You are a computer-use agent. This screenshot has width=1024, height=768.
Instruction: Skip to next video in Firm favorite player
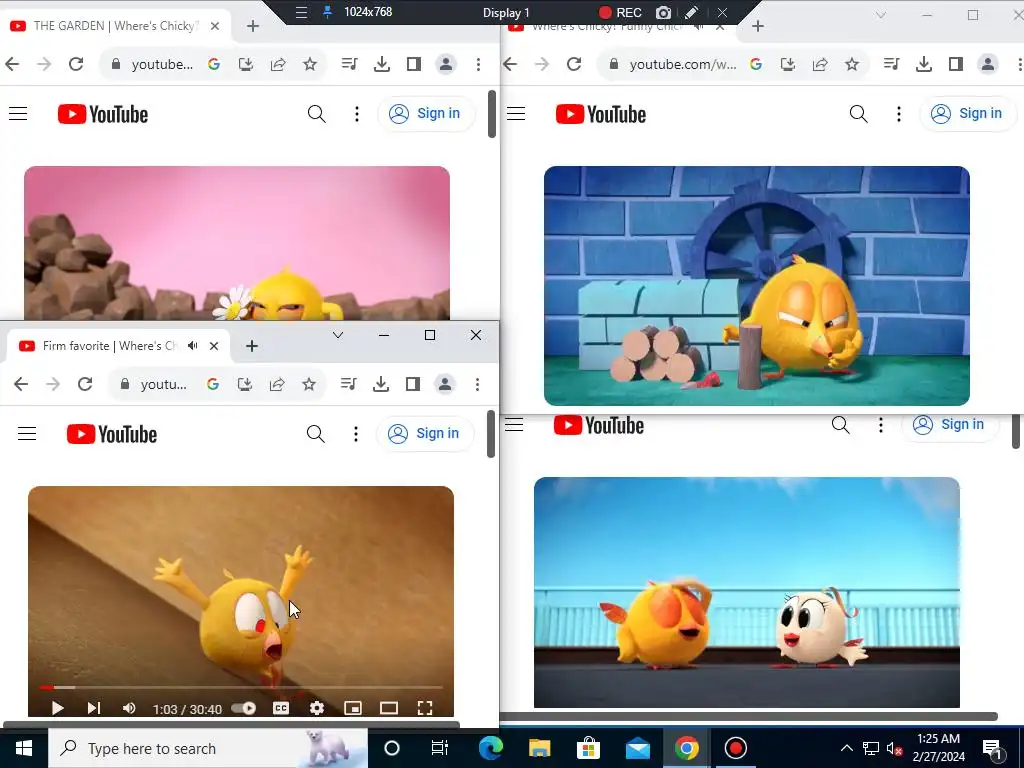[x=93, y=708]
